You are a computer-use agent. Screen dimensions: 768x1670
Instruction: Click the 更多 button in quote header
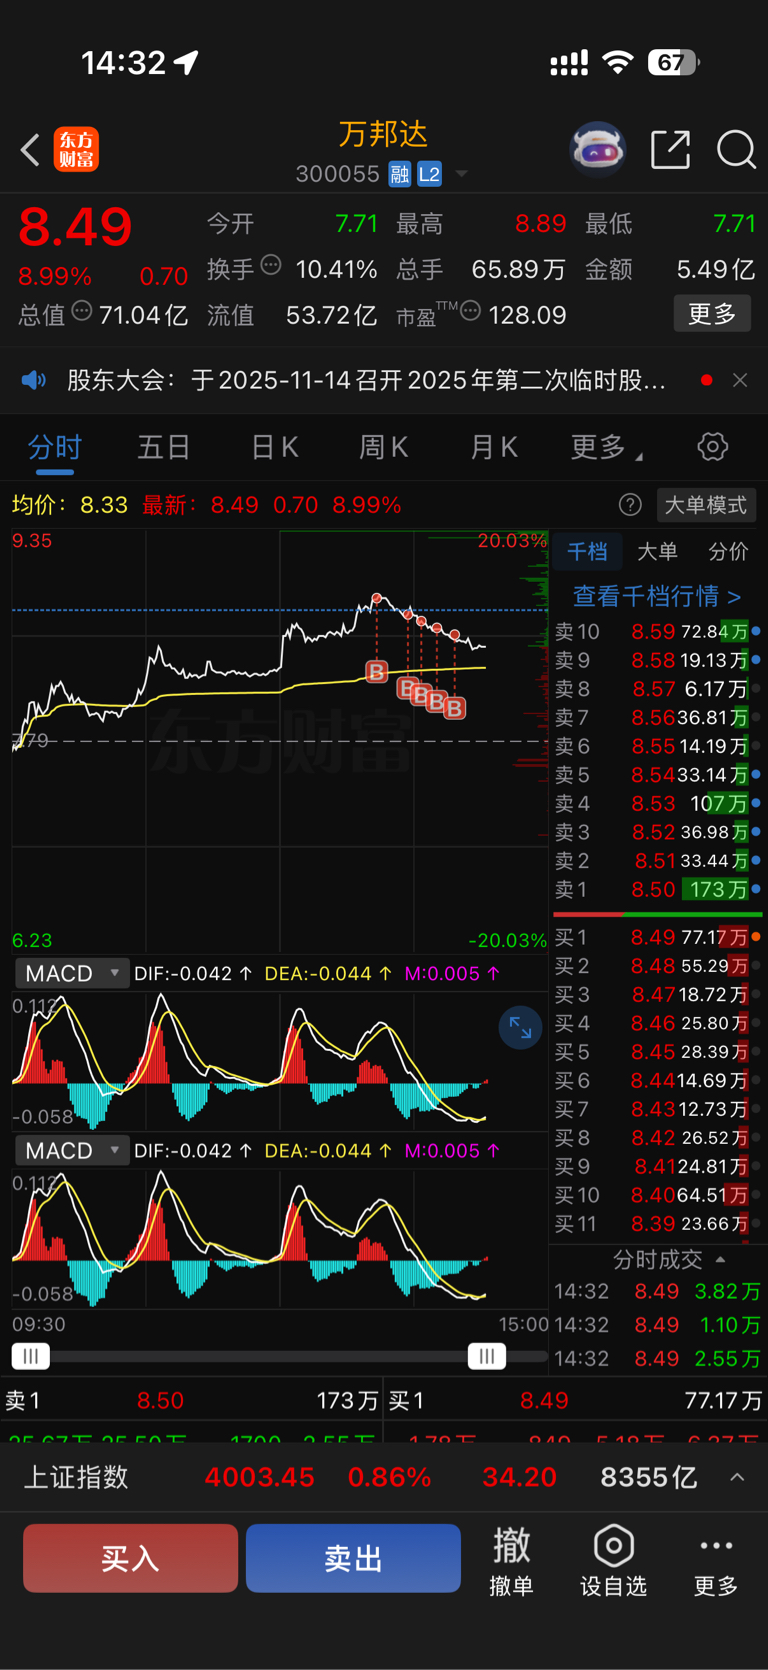(x=712, y=314)
